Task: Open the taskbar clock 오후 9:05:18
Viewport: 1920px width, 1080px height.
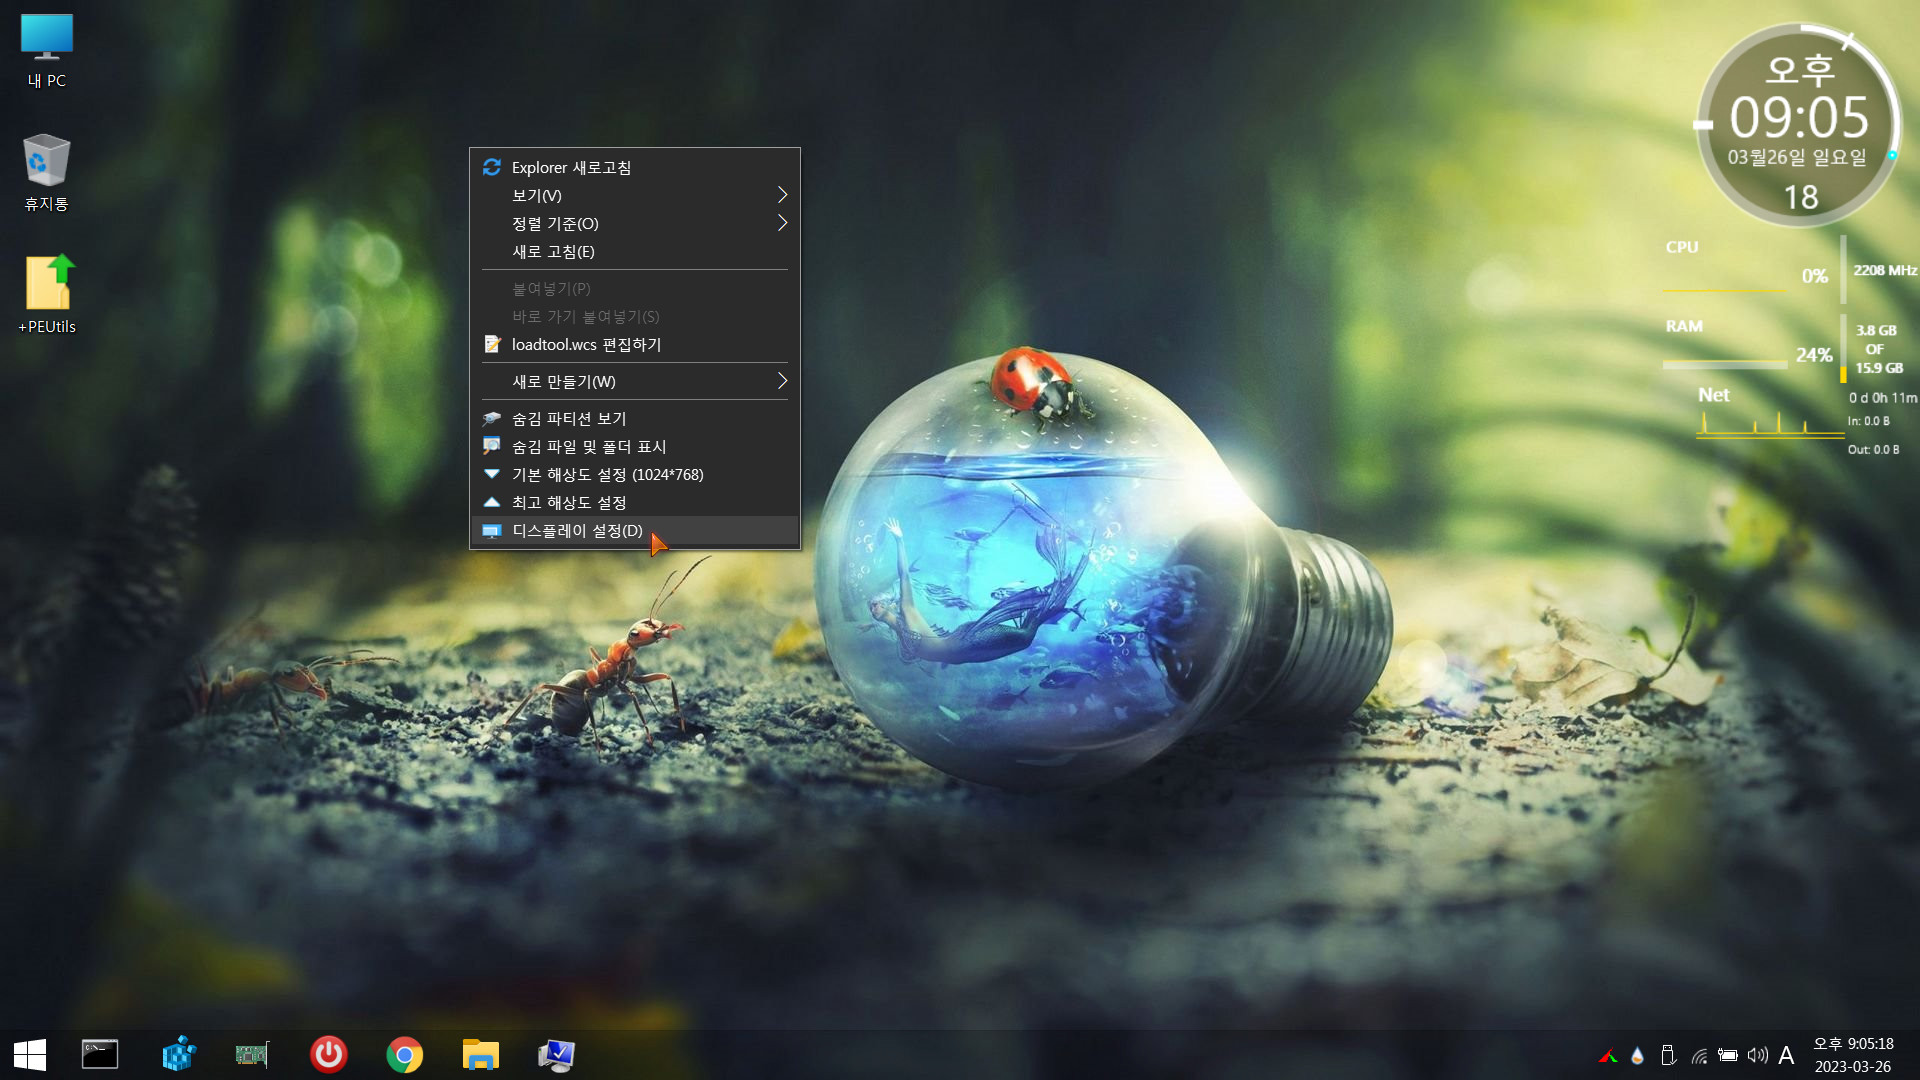Action: click(1853, 1055)
